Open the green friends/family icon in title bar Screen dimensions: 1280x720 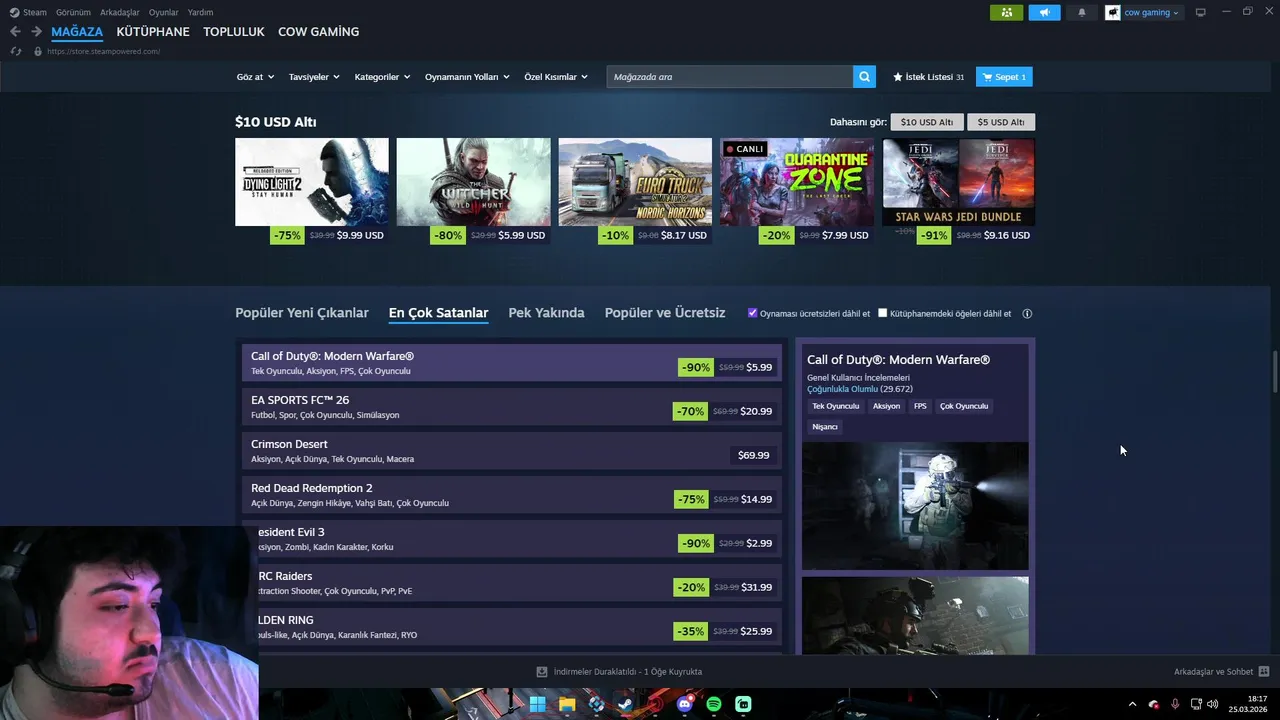[1006, 12]
